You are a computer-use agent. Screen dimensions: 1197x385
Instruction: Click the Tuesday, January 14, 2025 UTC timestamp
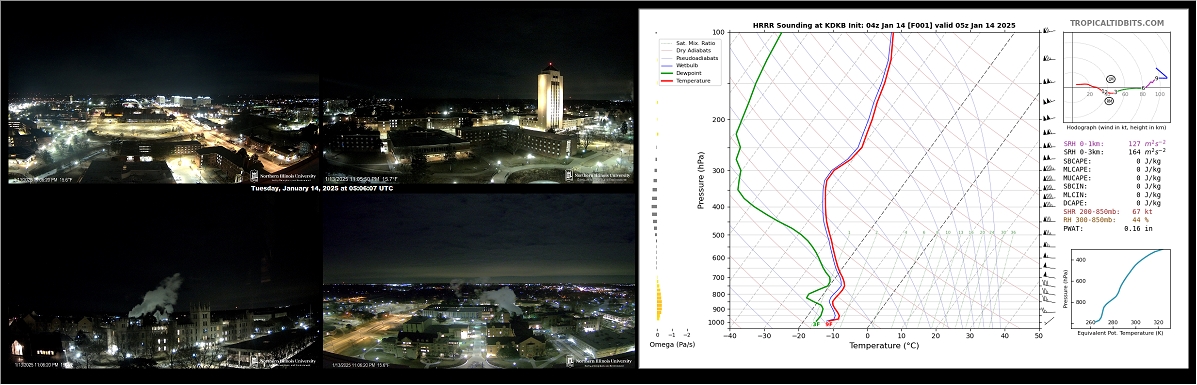(x=321, y=188)
